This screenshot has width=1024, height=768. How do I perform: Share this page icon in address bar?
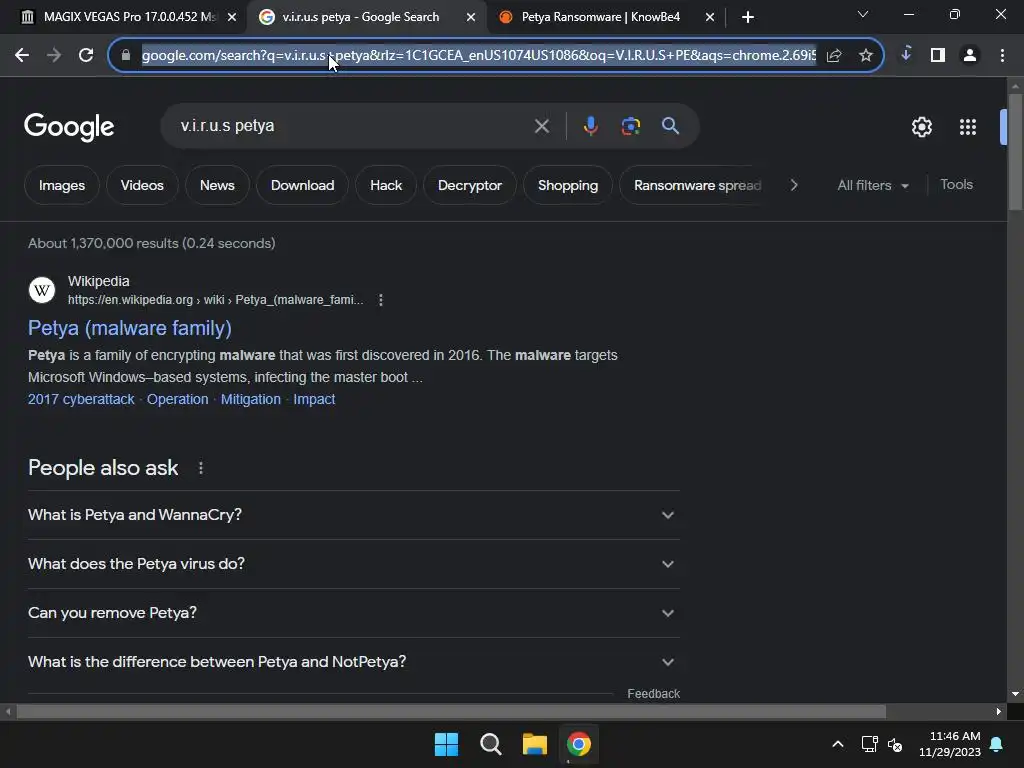pyautogui.click(x=834, y=56)
